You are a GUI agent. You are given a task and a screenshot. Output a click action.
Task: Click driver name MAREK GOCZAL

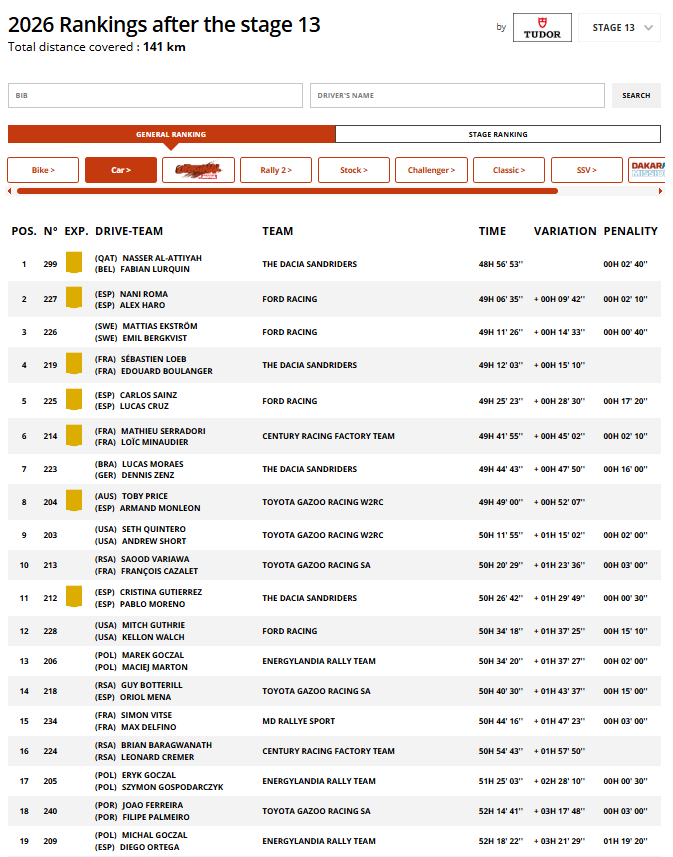(x=153, y=655)
